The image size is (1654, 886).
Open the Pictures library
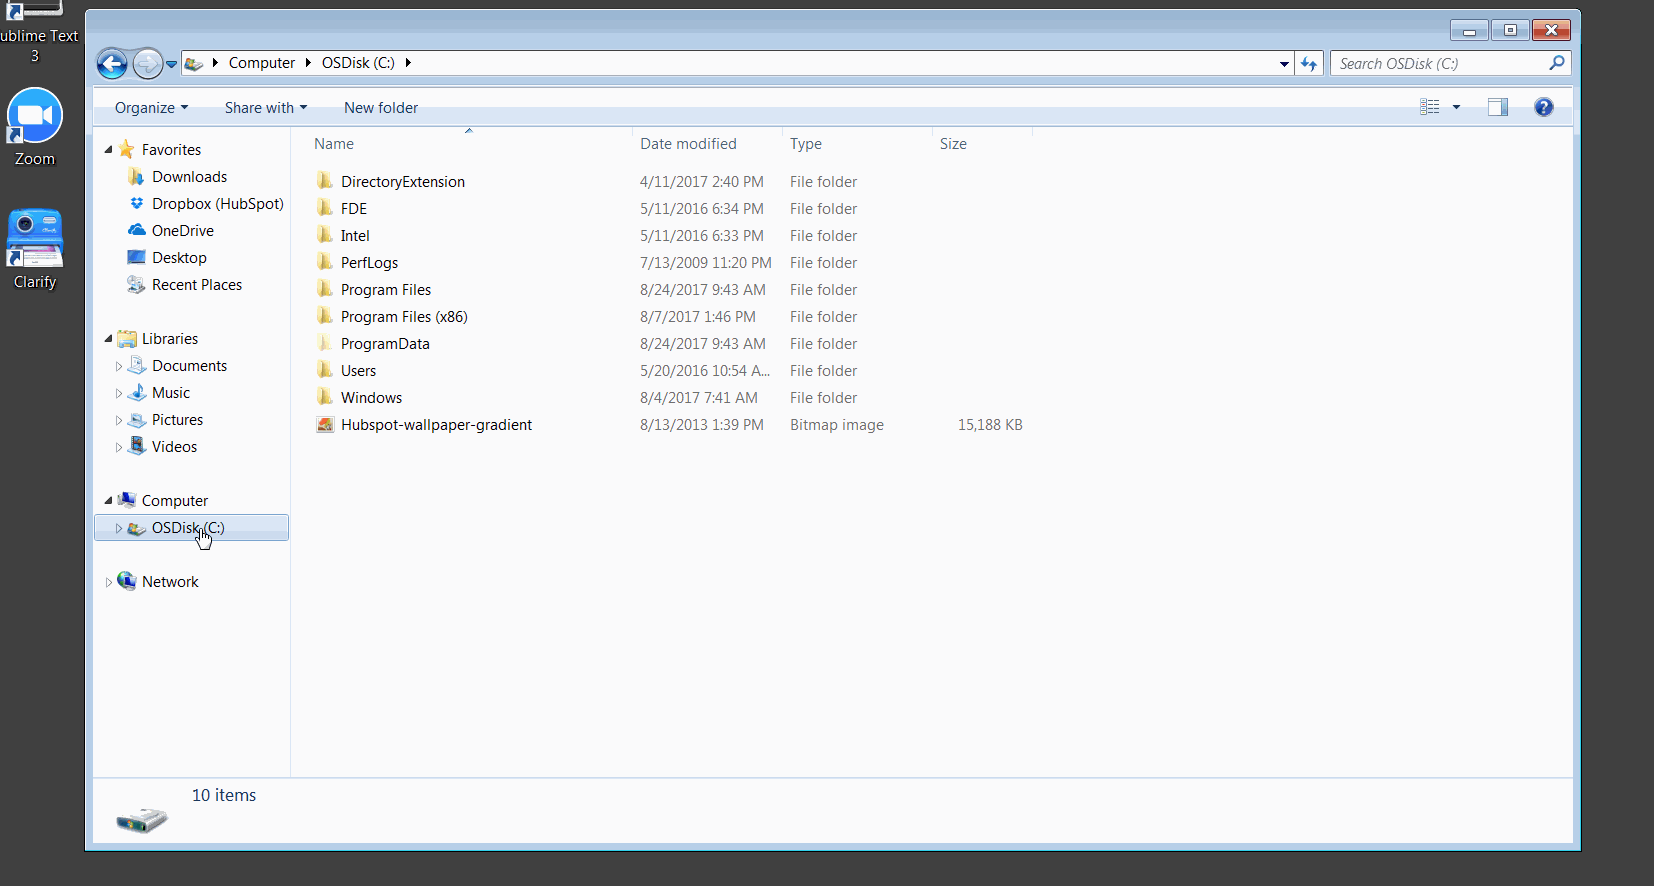click(177, 420)
